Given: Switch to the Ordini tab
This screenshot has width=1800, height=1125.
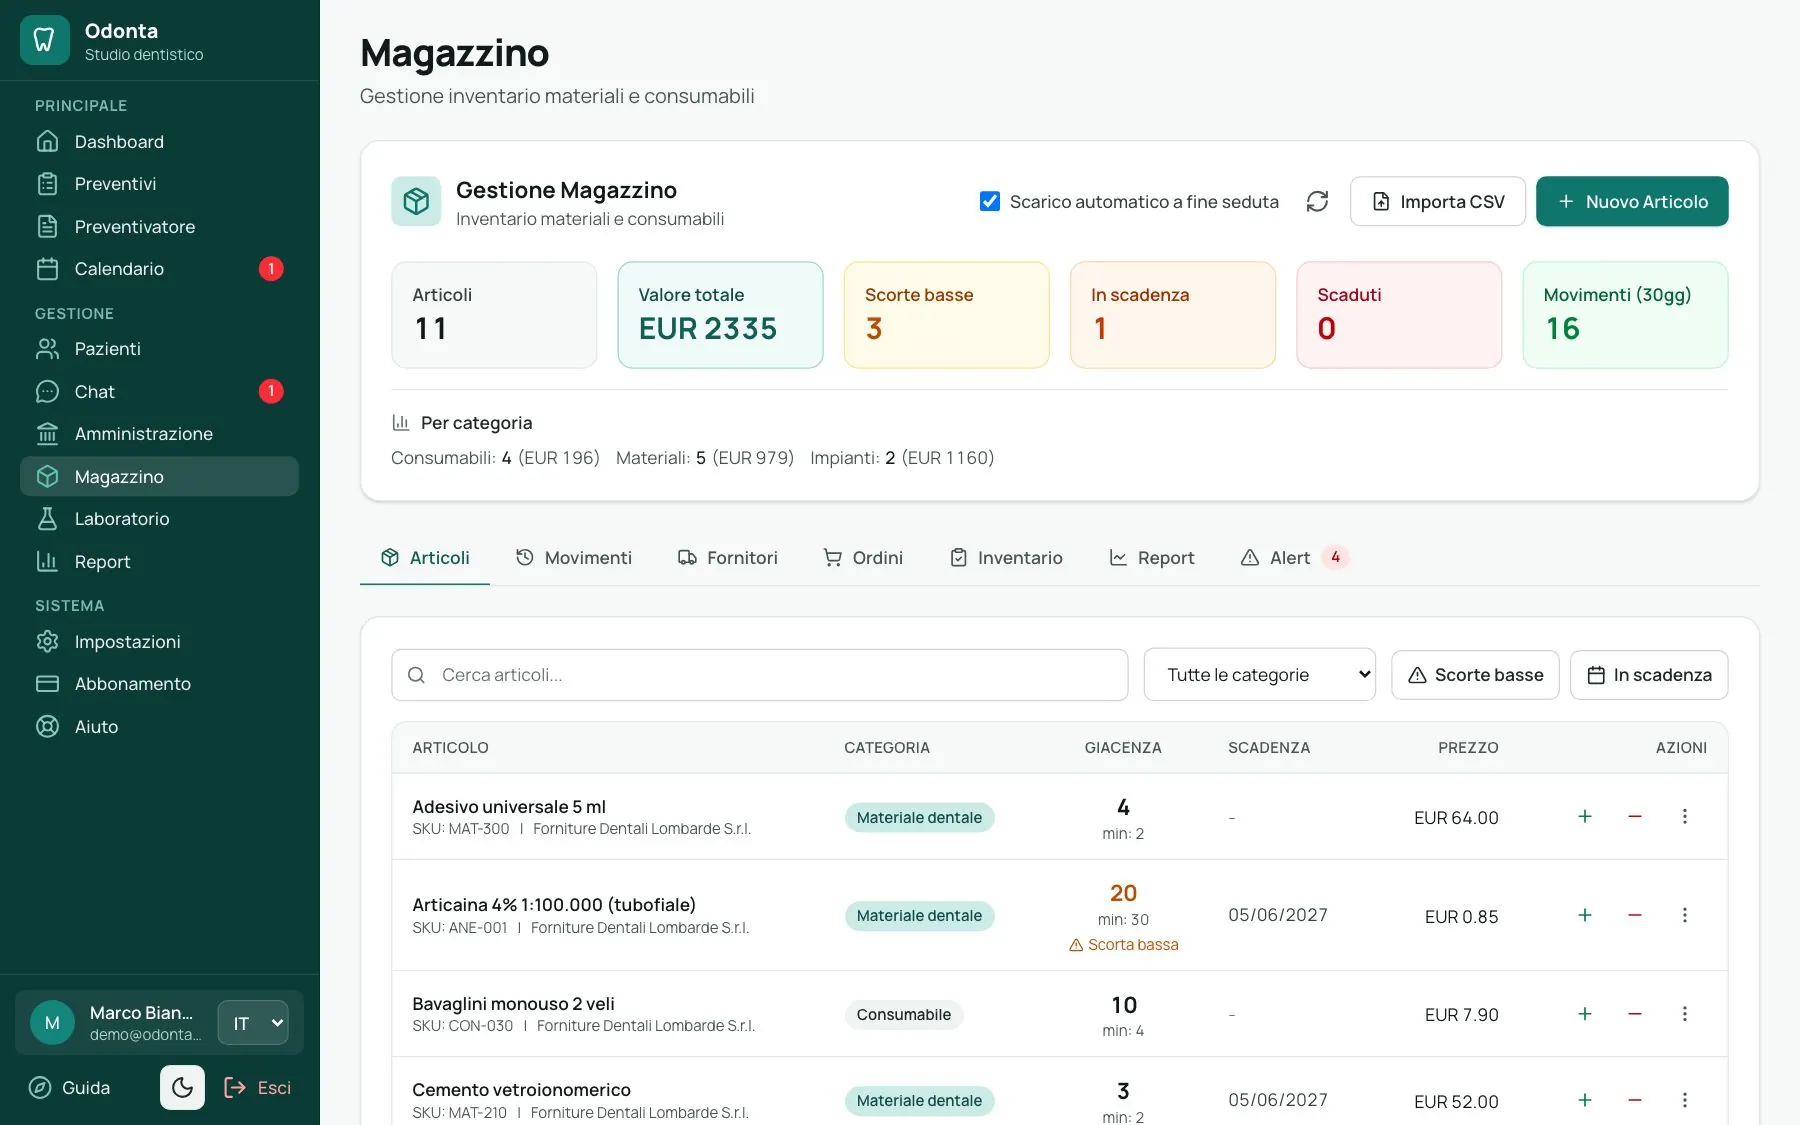Looking at the screenshot, I should [x=863, y=558].
